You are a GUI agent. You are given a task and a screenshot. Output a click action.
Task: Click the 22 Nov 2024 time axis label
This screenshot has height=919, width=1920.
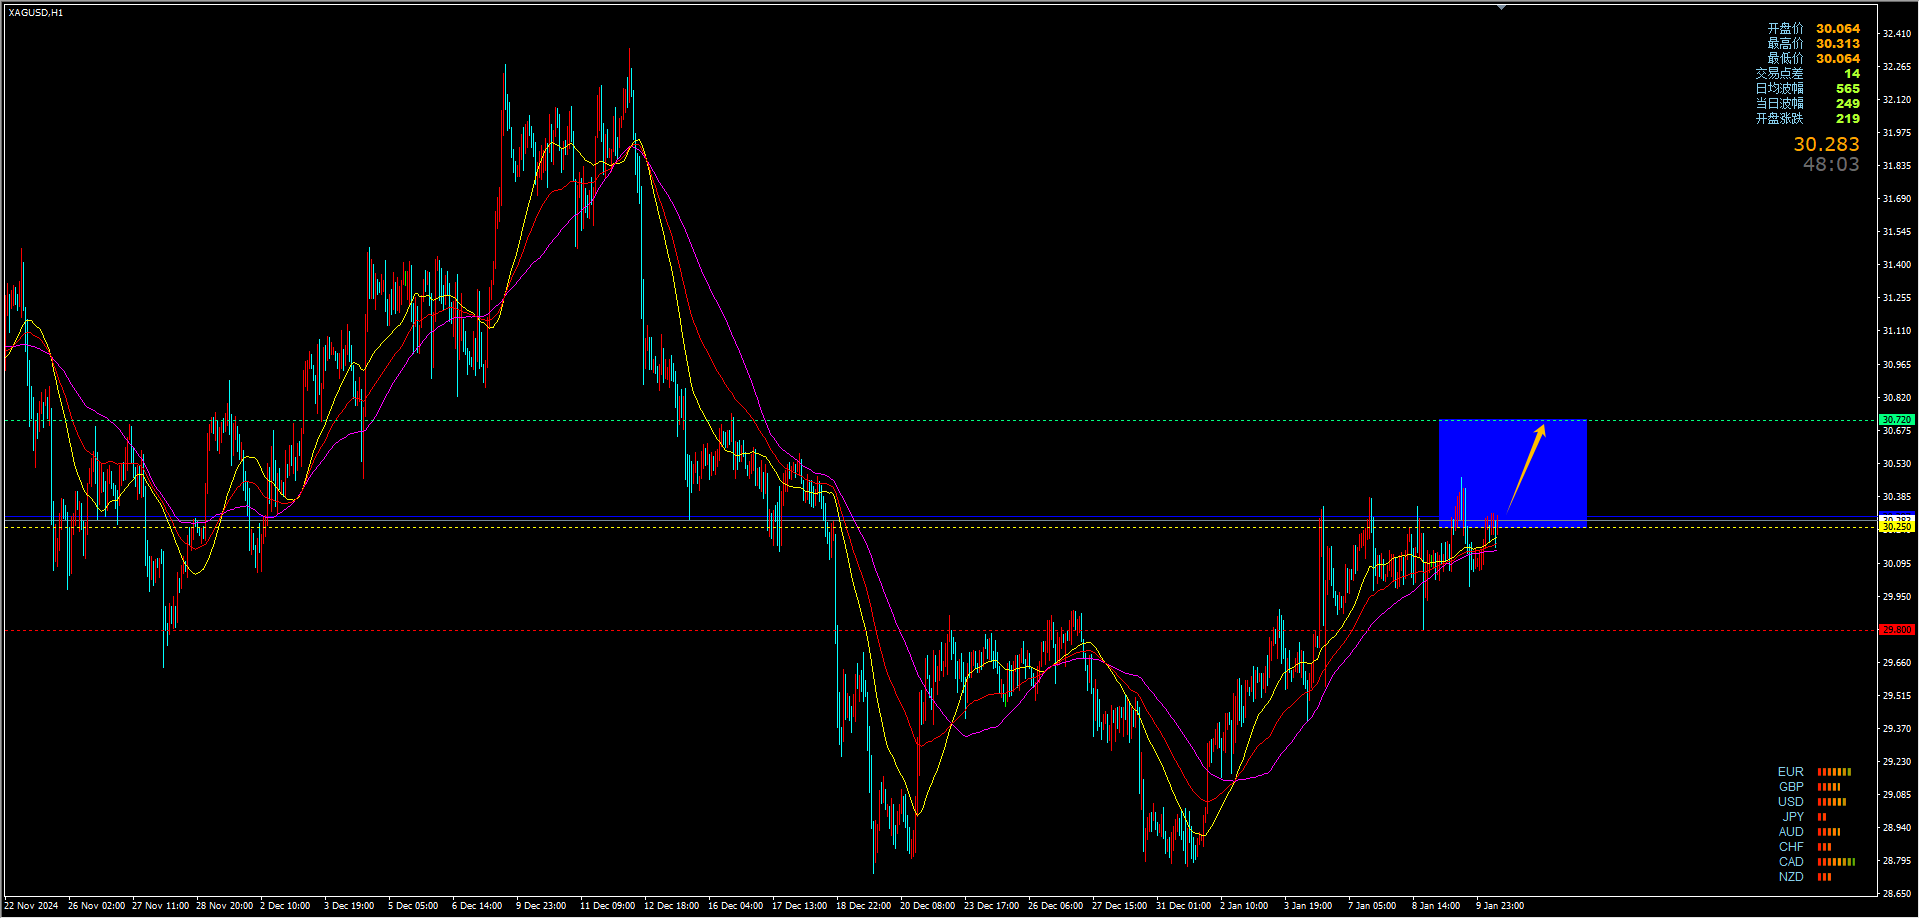pyautogui.click(x=32, y=906)
